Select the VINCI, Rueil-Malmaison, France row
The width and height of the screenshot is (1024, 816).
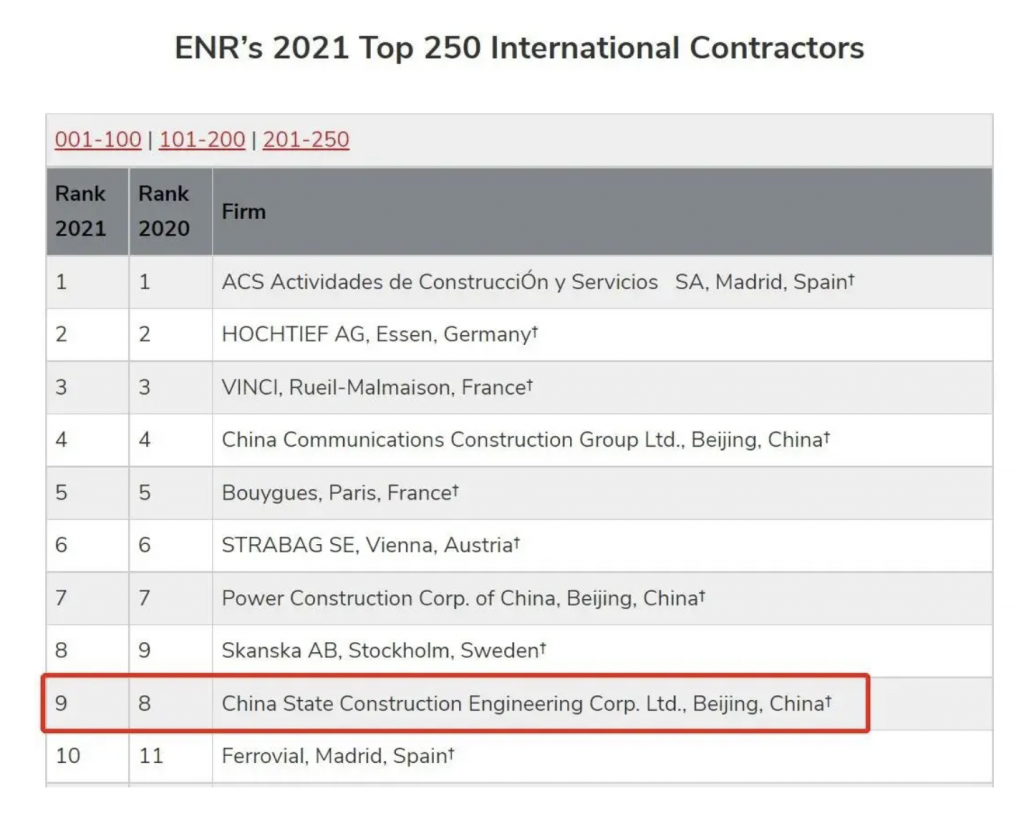[x=519, y=388]
